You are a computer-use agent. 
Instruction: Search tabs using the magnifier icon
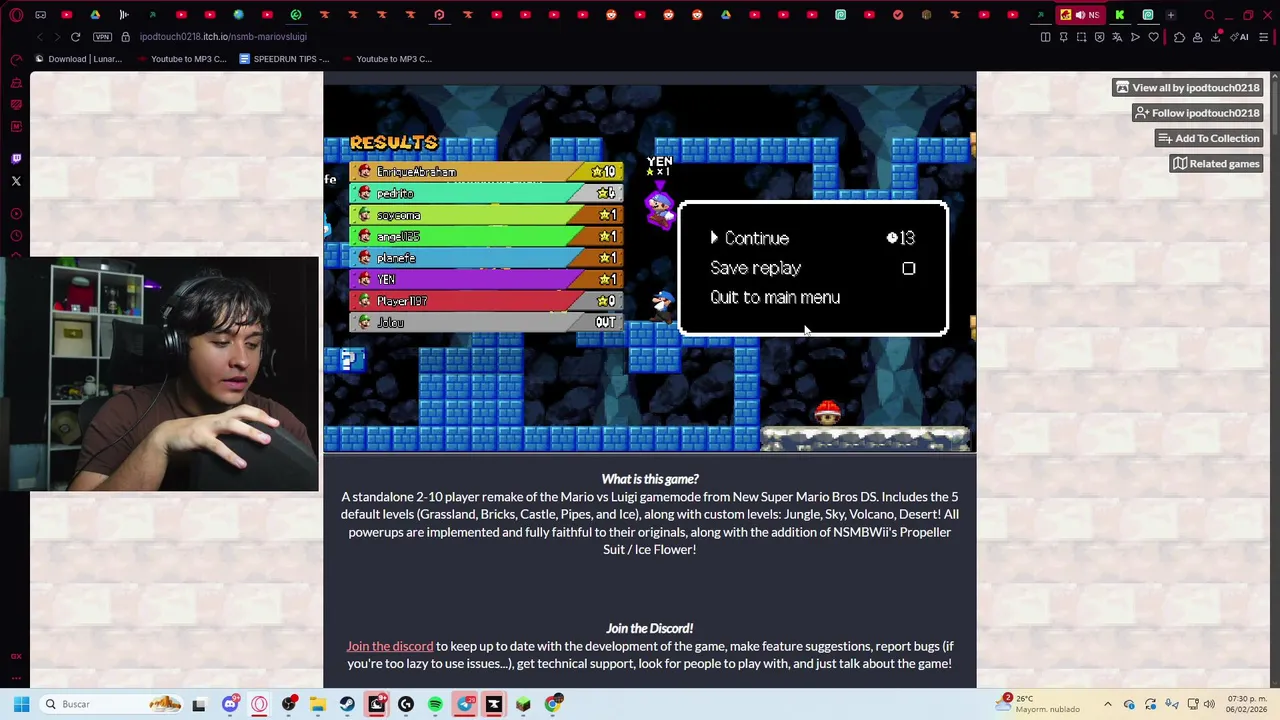pos(1209,15)
